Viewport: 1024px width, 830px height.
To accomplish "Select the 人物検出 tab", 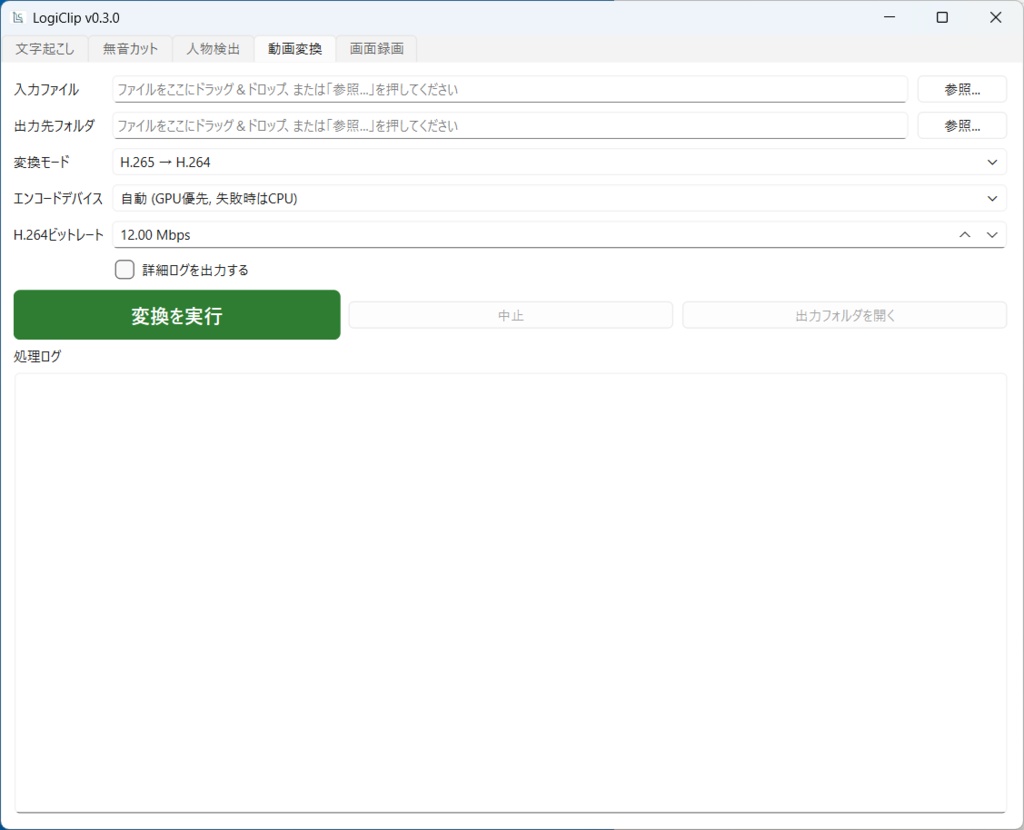I will pos(213,49).
